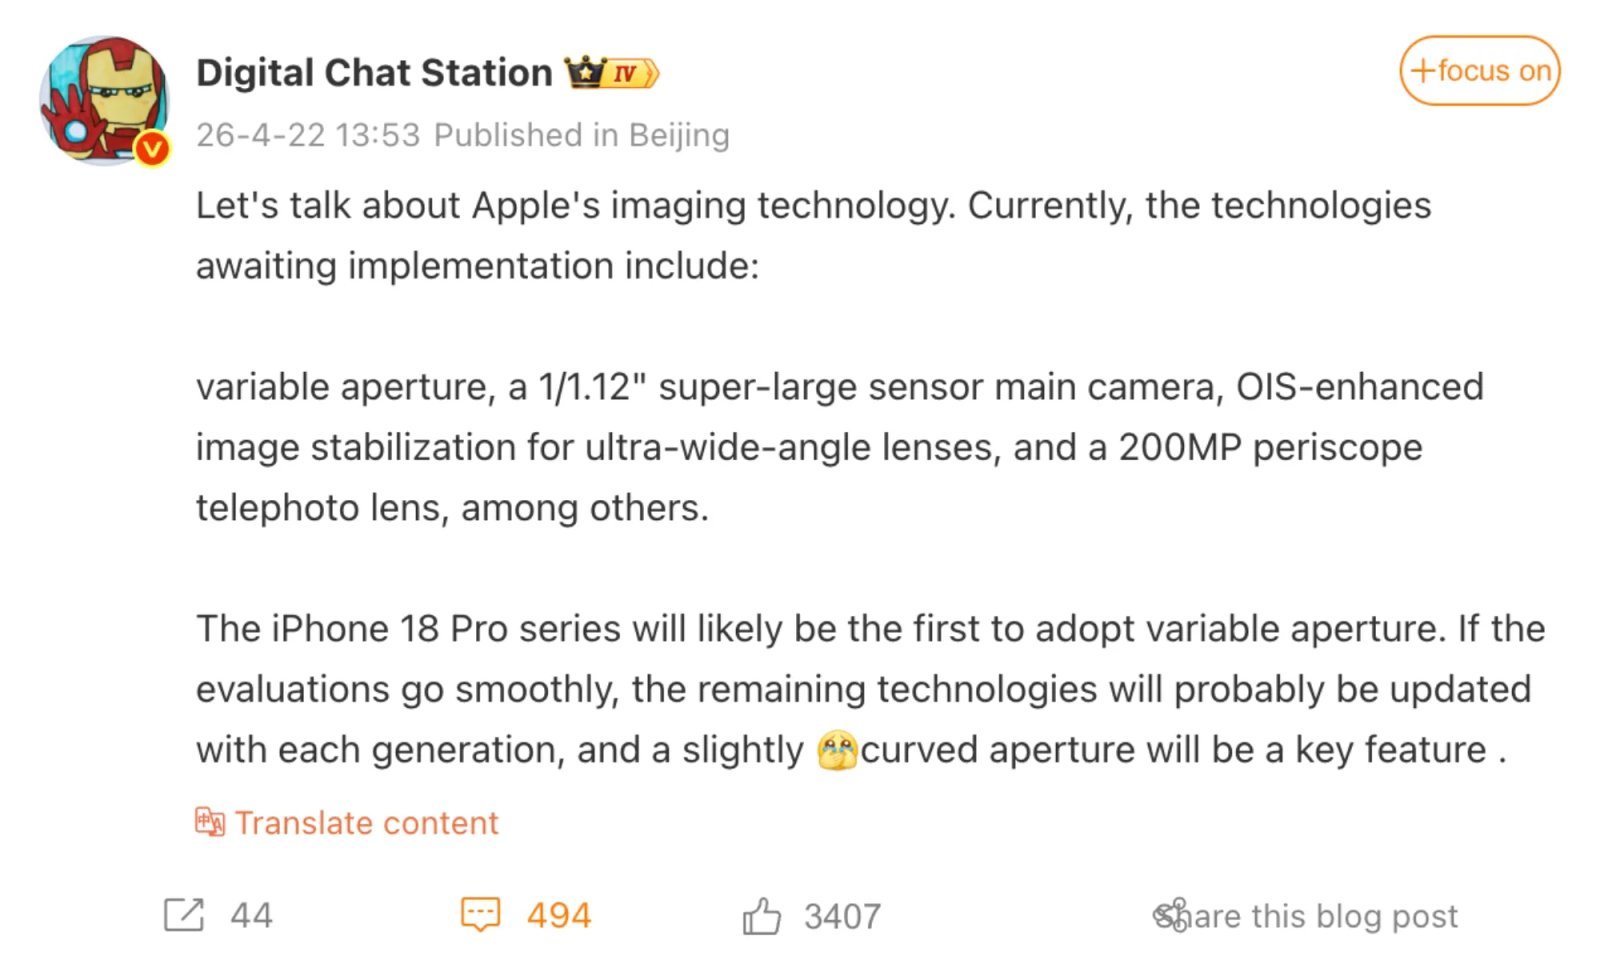
Task: Click the paragraph mentioning iPhone 18 Pro series
Action: point(870,689)
